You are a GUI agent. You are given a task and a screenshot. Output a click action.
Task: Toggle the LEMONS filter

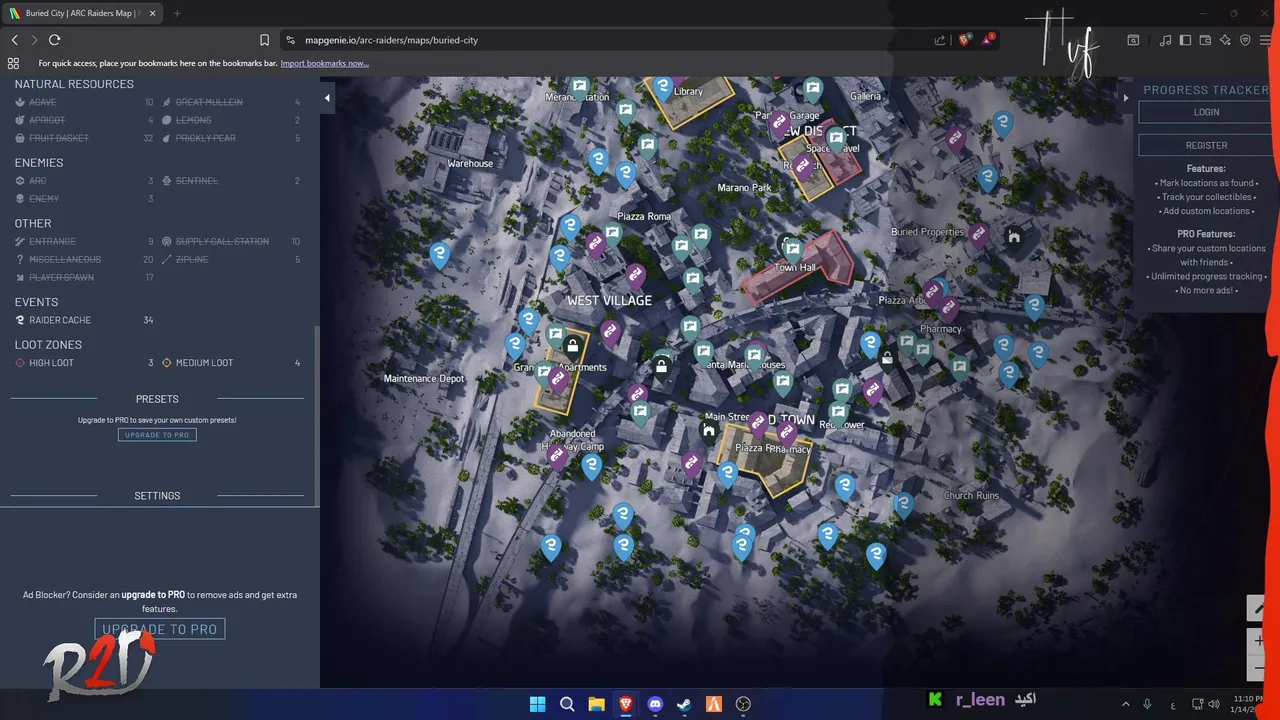(x=231, y=120)
